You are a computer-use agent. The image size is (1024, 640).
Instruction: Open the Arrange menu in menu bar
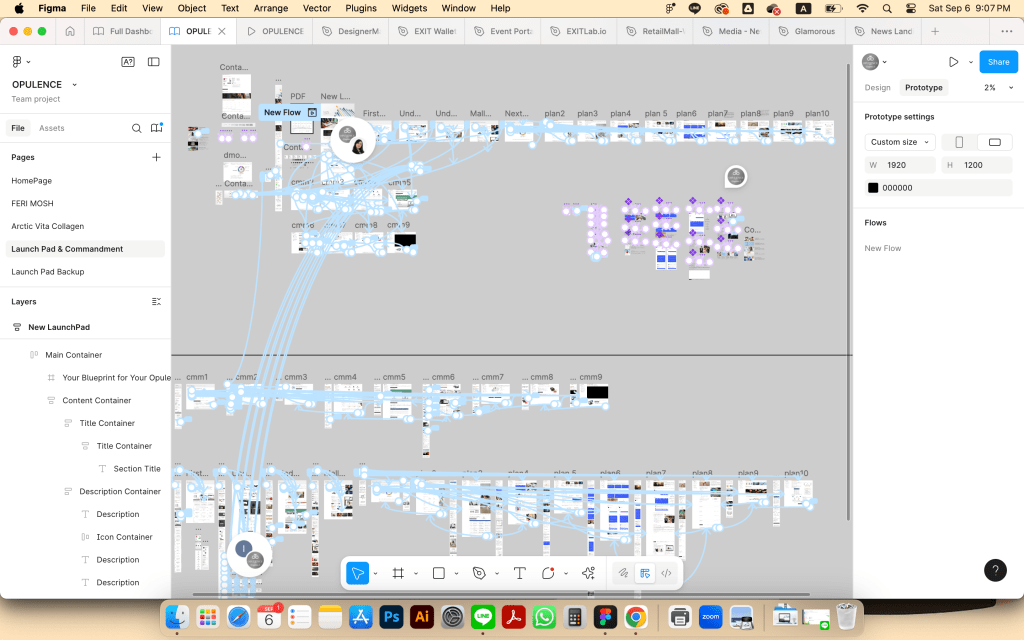pyautogui.click(x=270, y=8)
